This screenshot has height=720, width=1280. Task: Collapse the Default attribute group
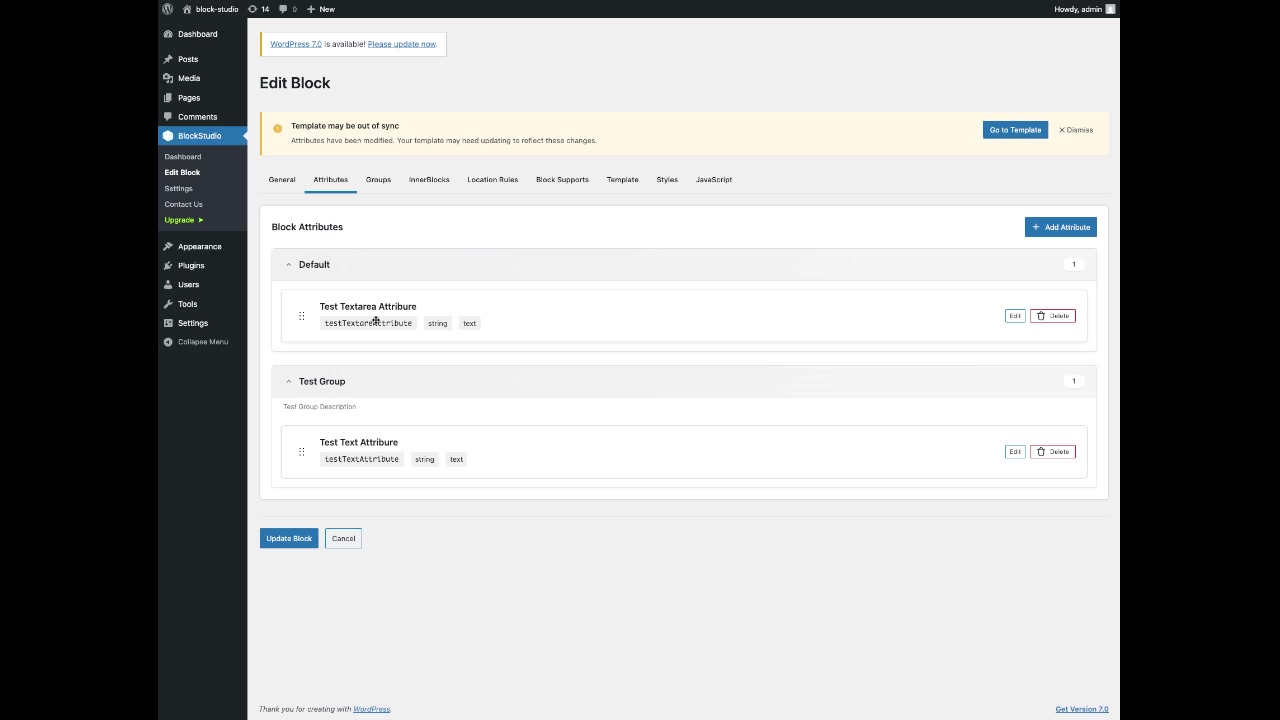coord(288,265)
